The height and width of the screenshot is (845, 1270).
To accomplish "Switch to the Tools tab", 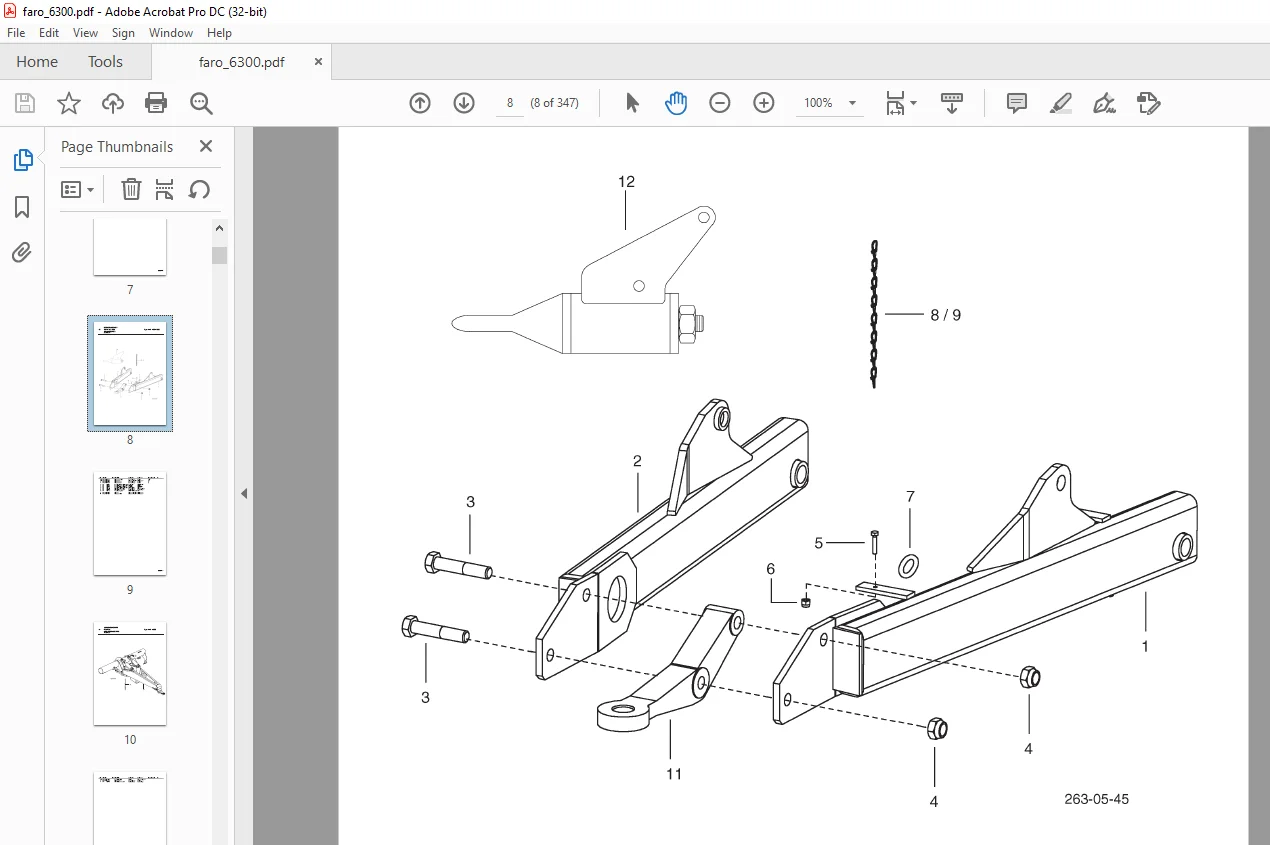I will click(105, 62).
